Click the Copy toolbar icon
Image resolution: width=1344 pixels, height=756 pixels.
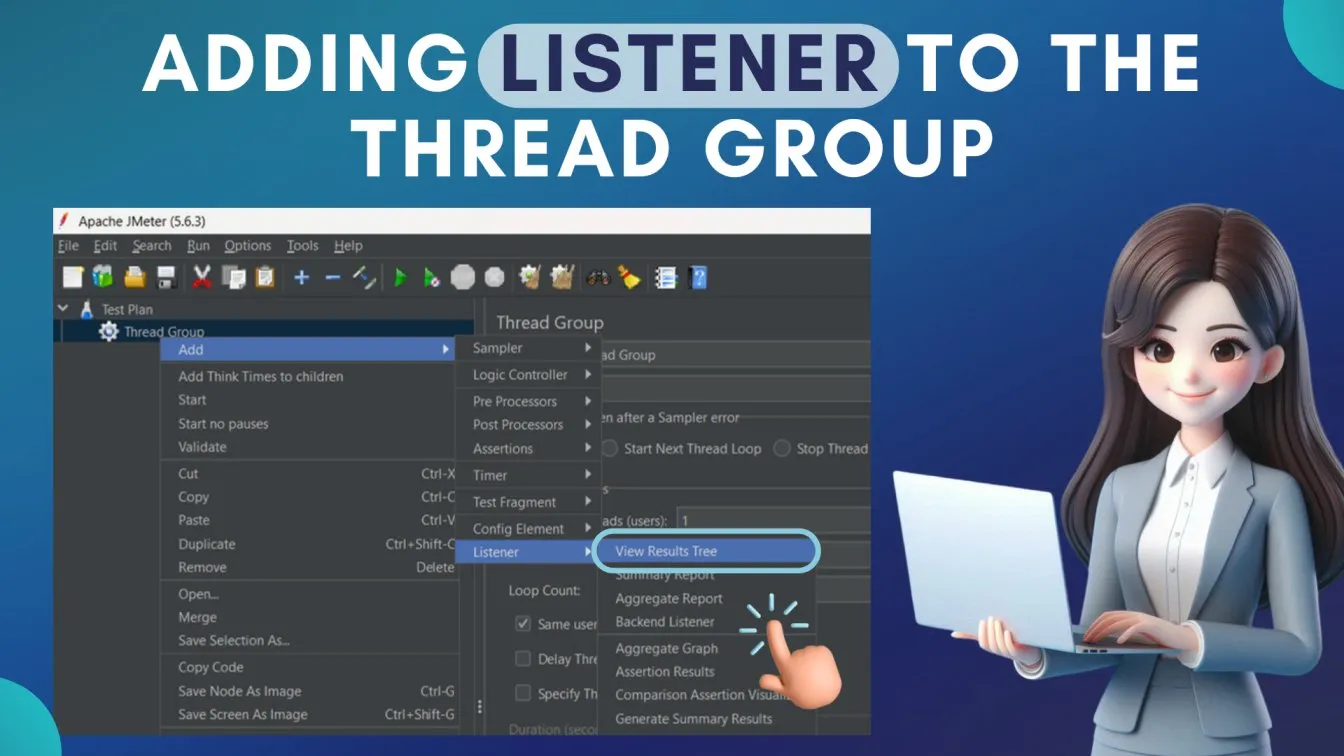click(234, 277)
